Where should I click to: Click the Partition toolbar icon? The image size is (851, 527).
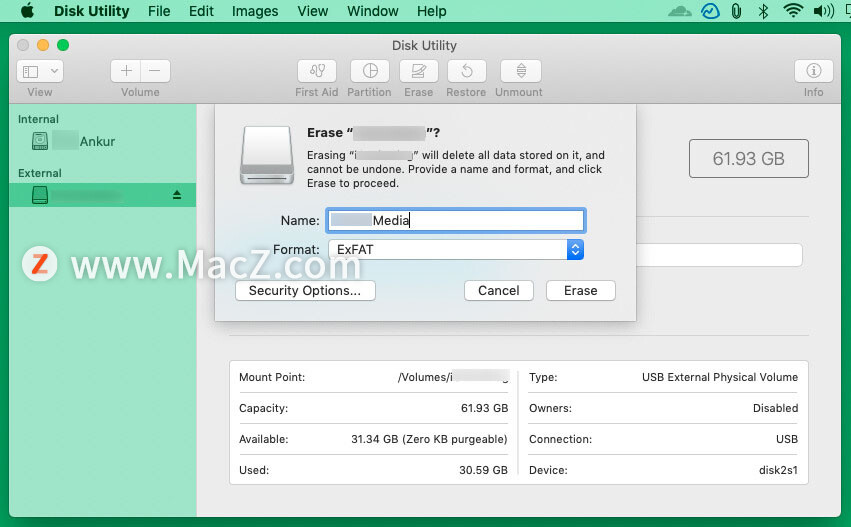(x=370, y=71)
